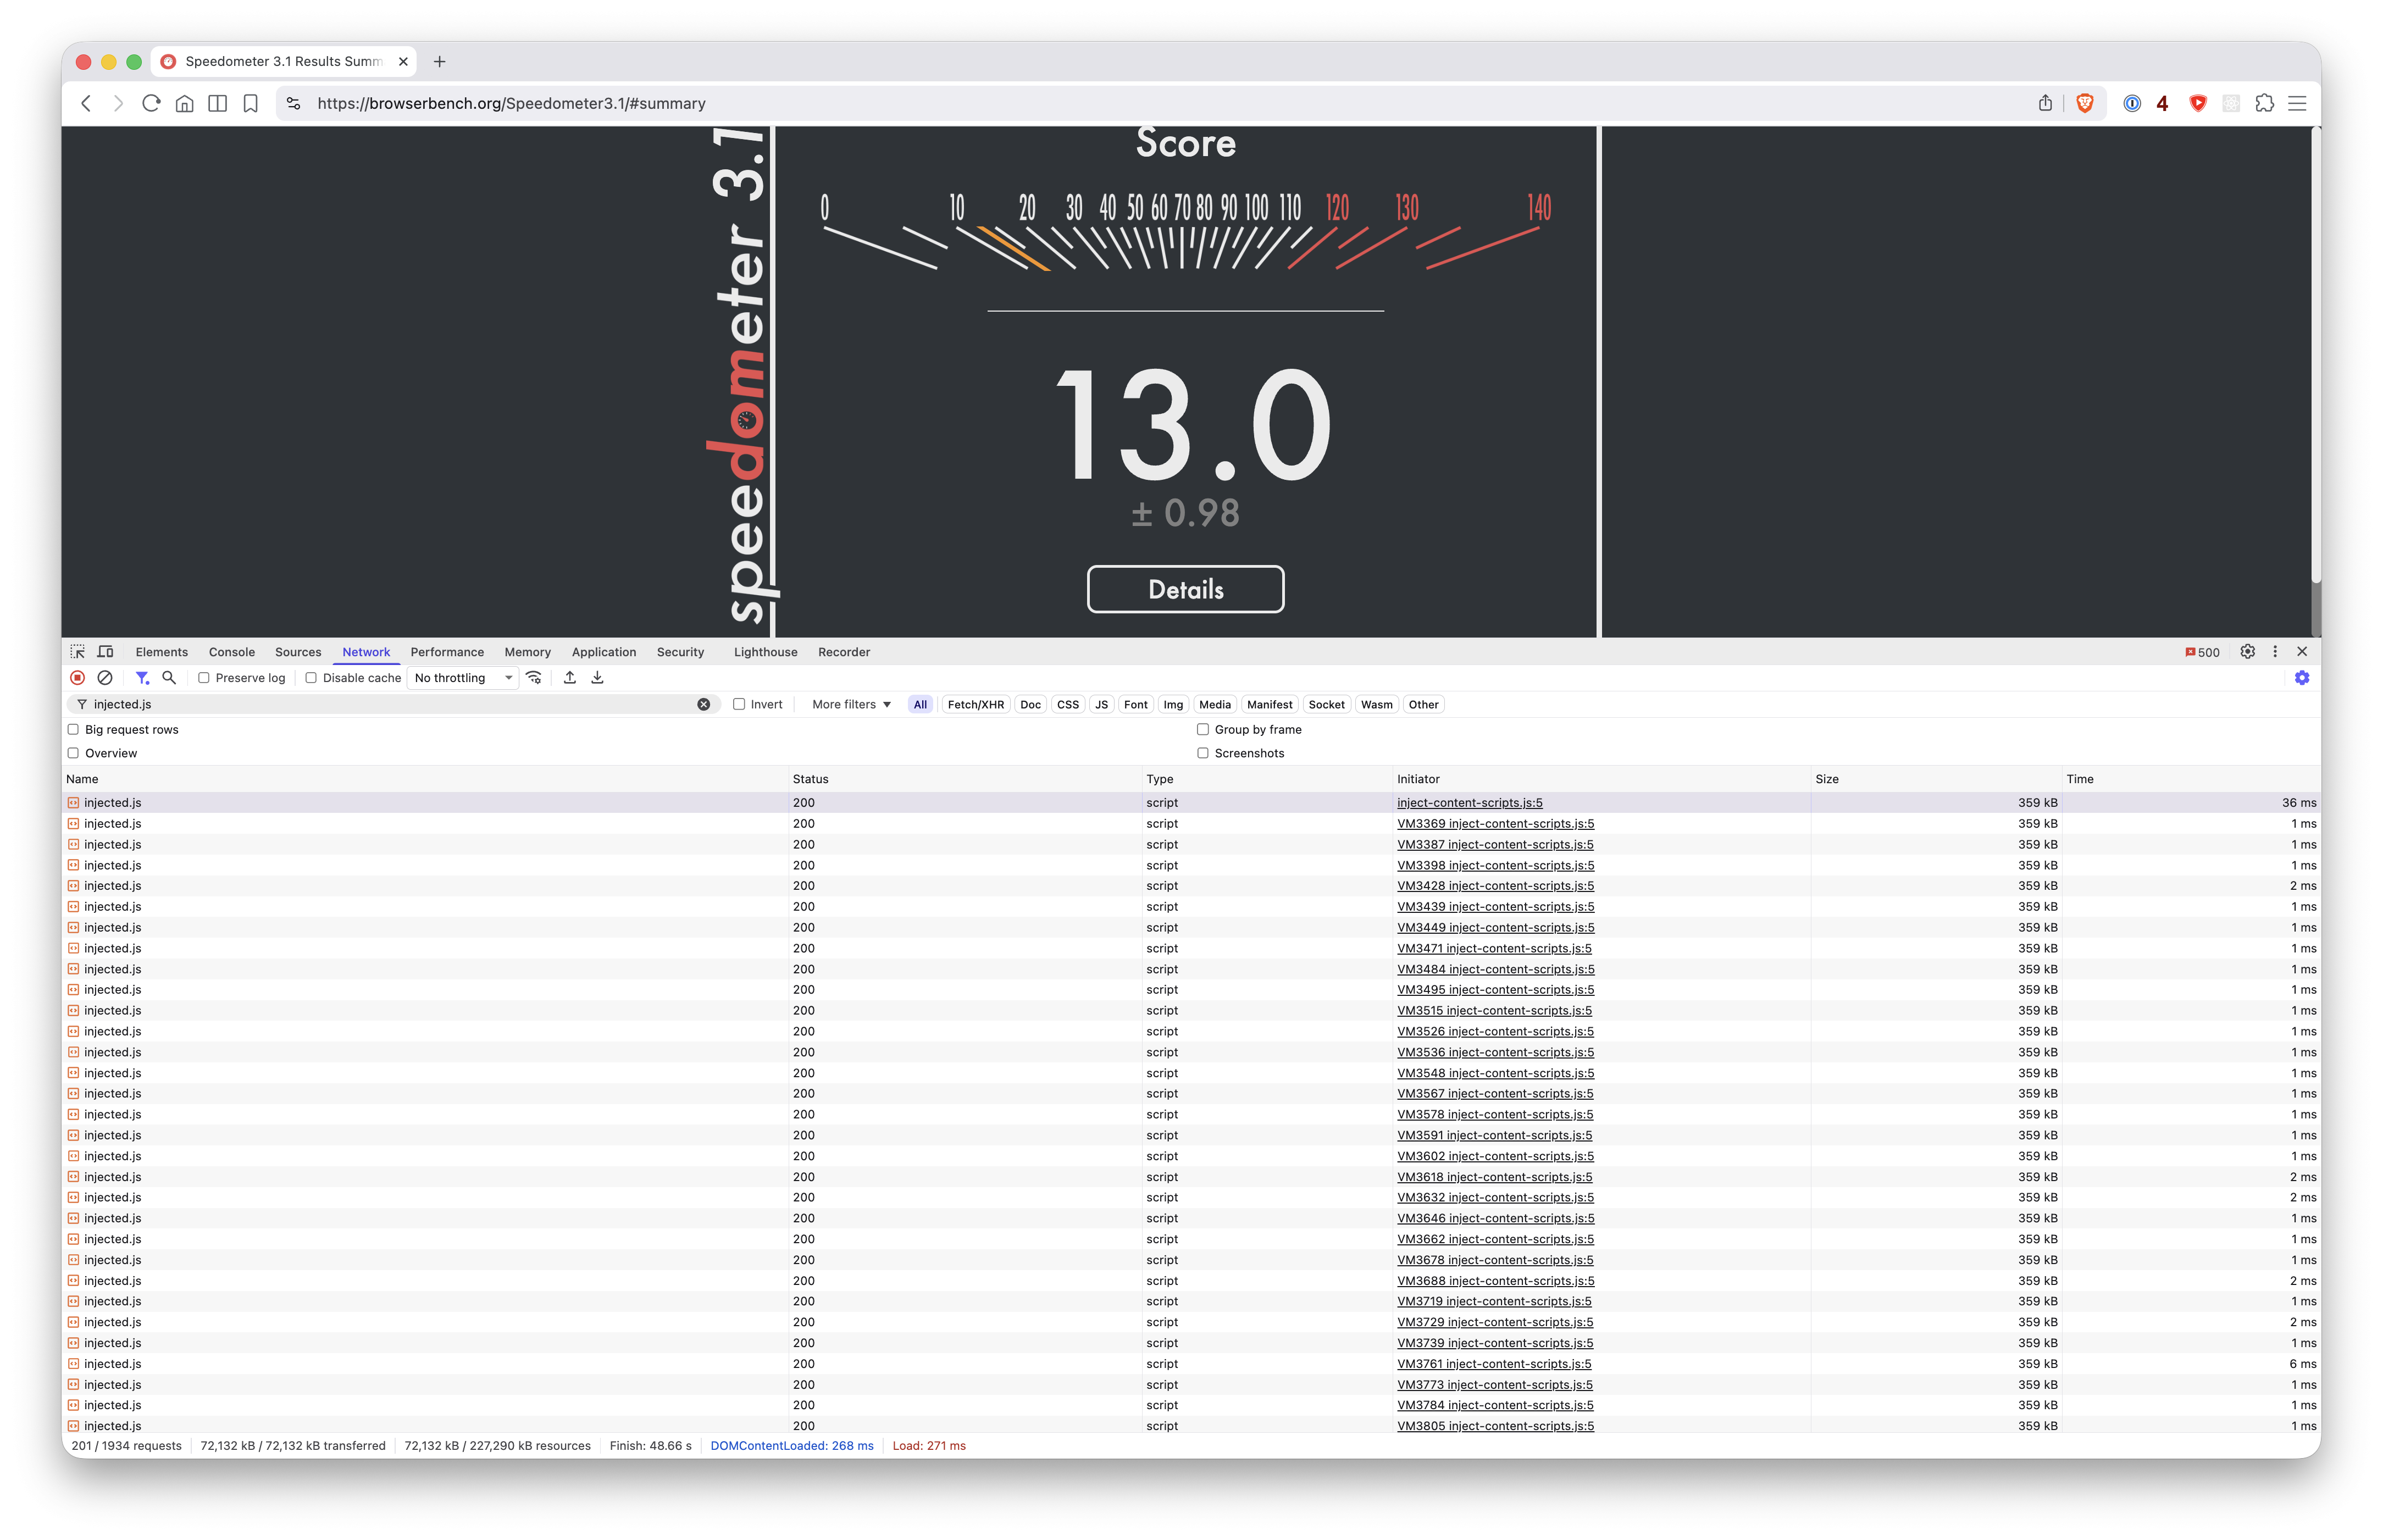Screen dimensions: 2383x1540
Task: Click the Brave Shields lion icon
Action: tap(2085, 103)
